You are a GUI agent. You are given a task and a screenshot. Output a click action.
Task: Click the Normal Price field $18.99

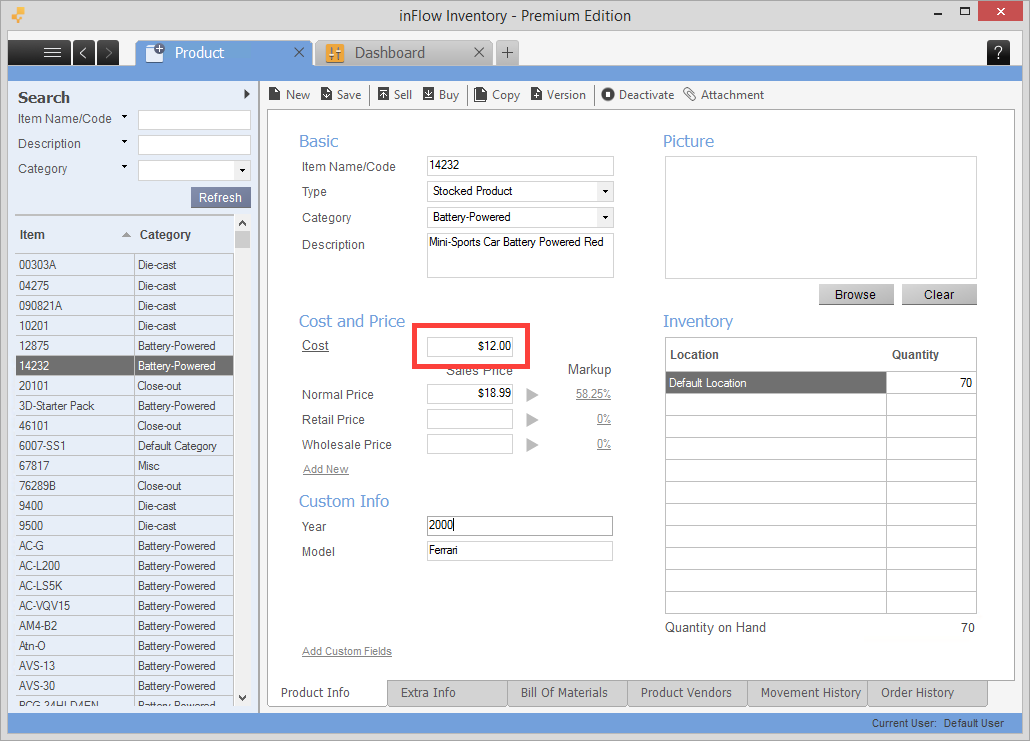tap(470, 393)
